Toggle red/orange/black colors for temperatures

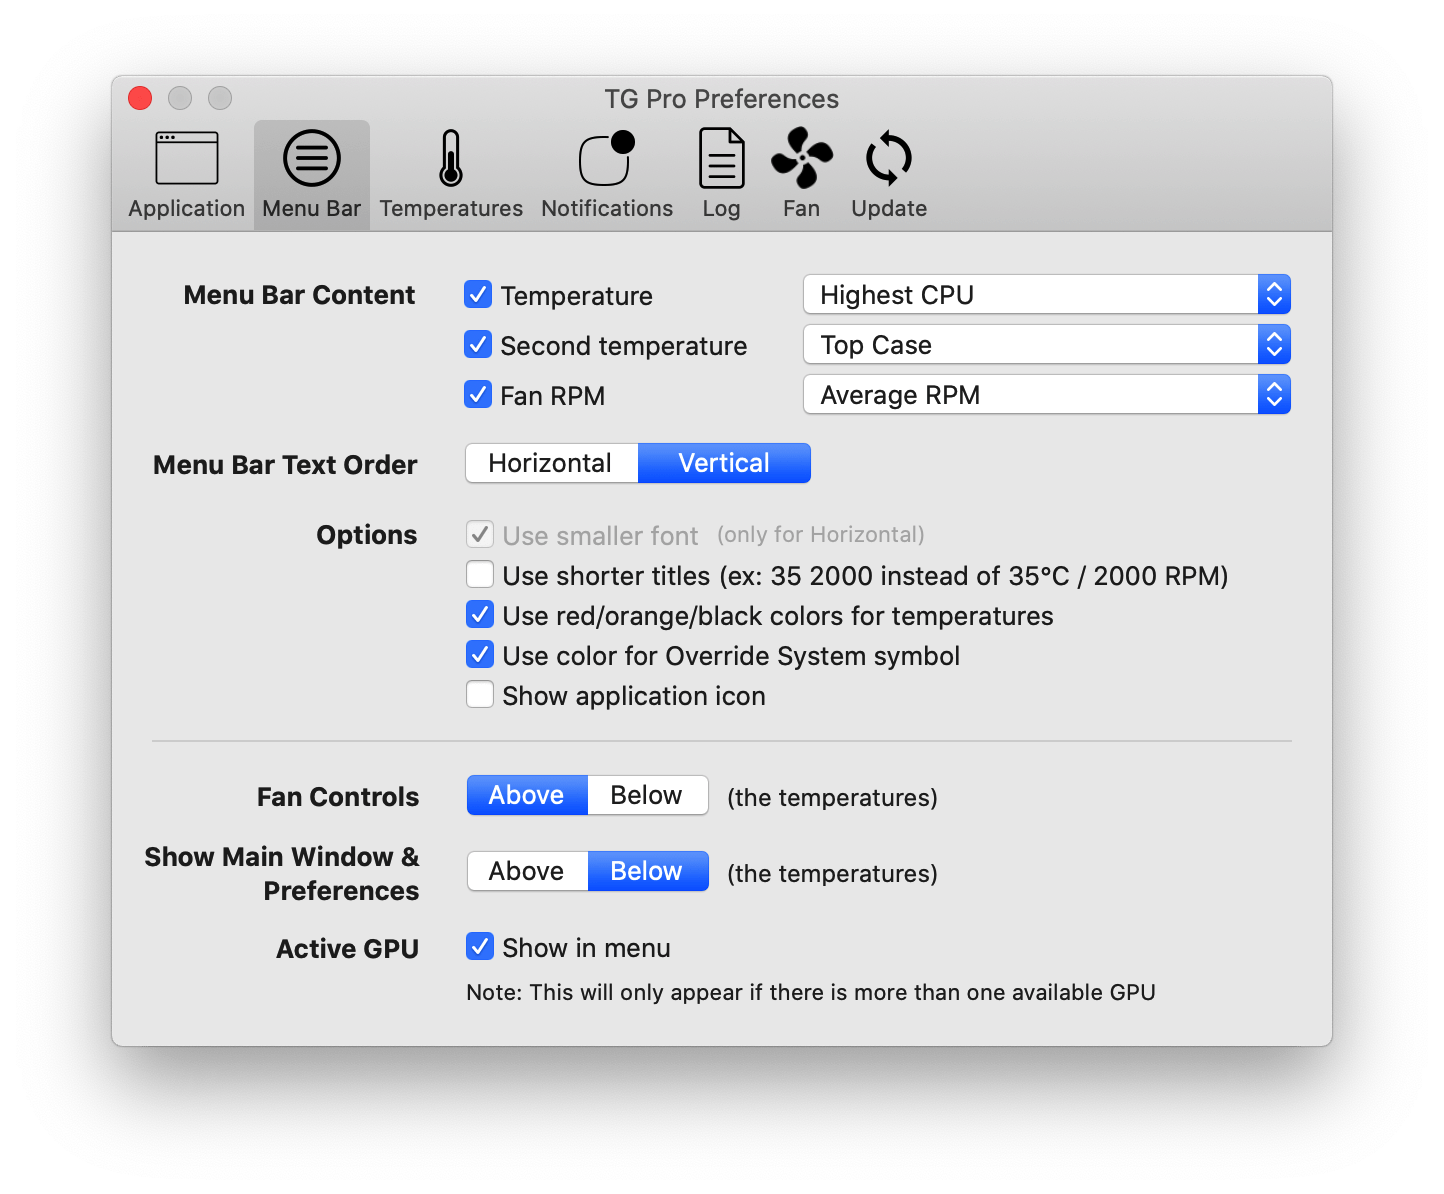point(480,615)
